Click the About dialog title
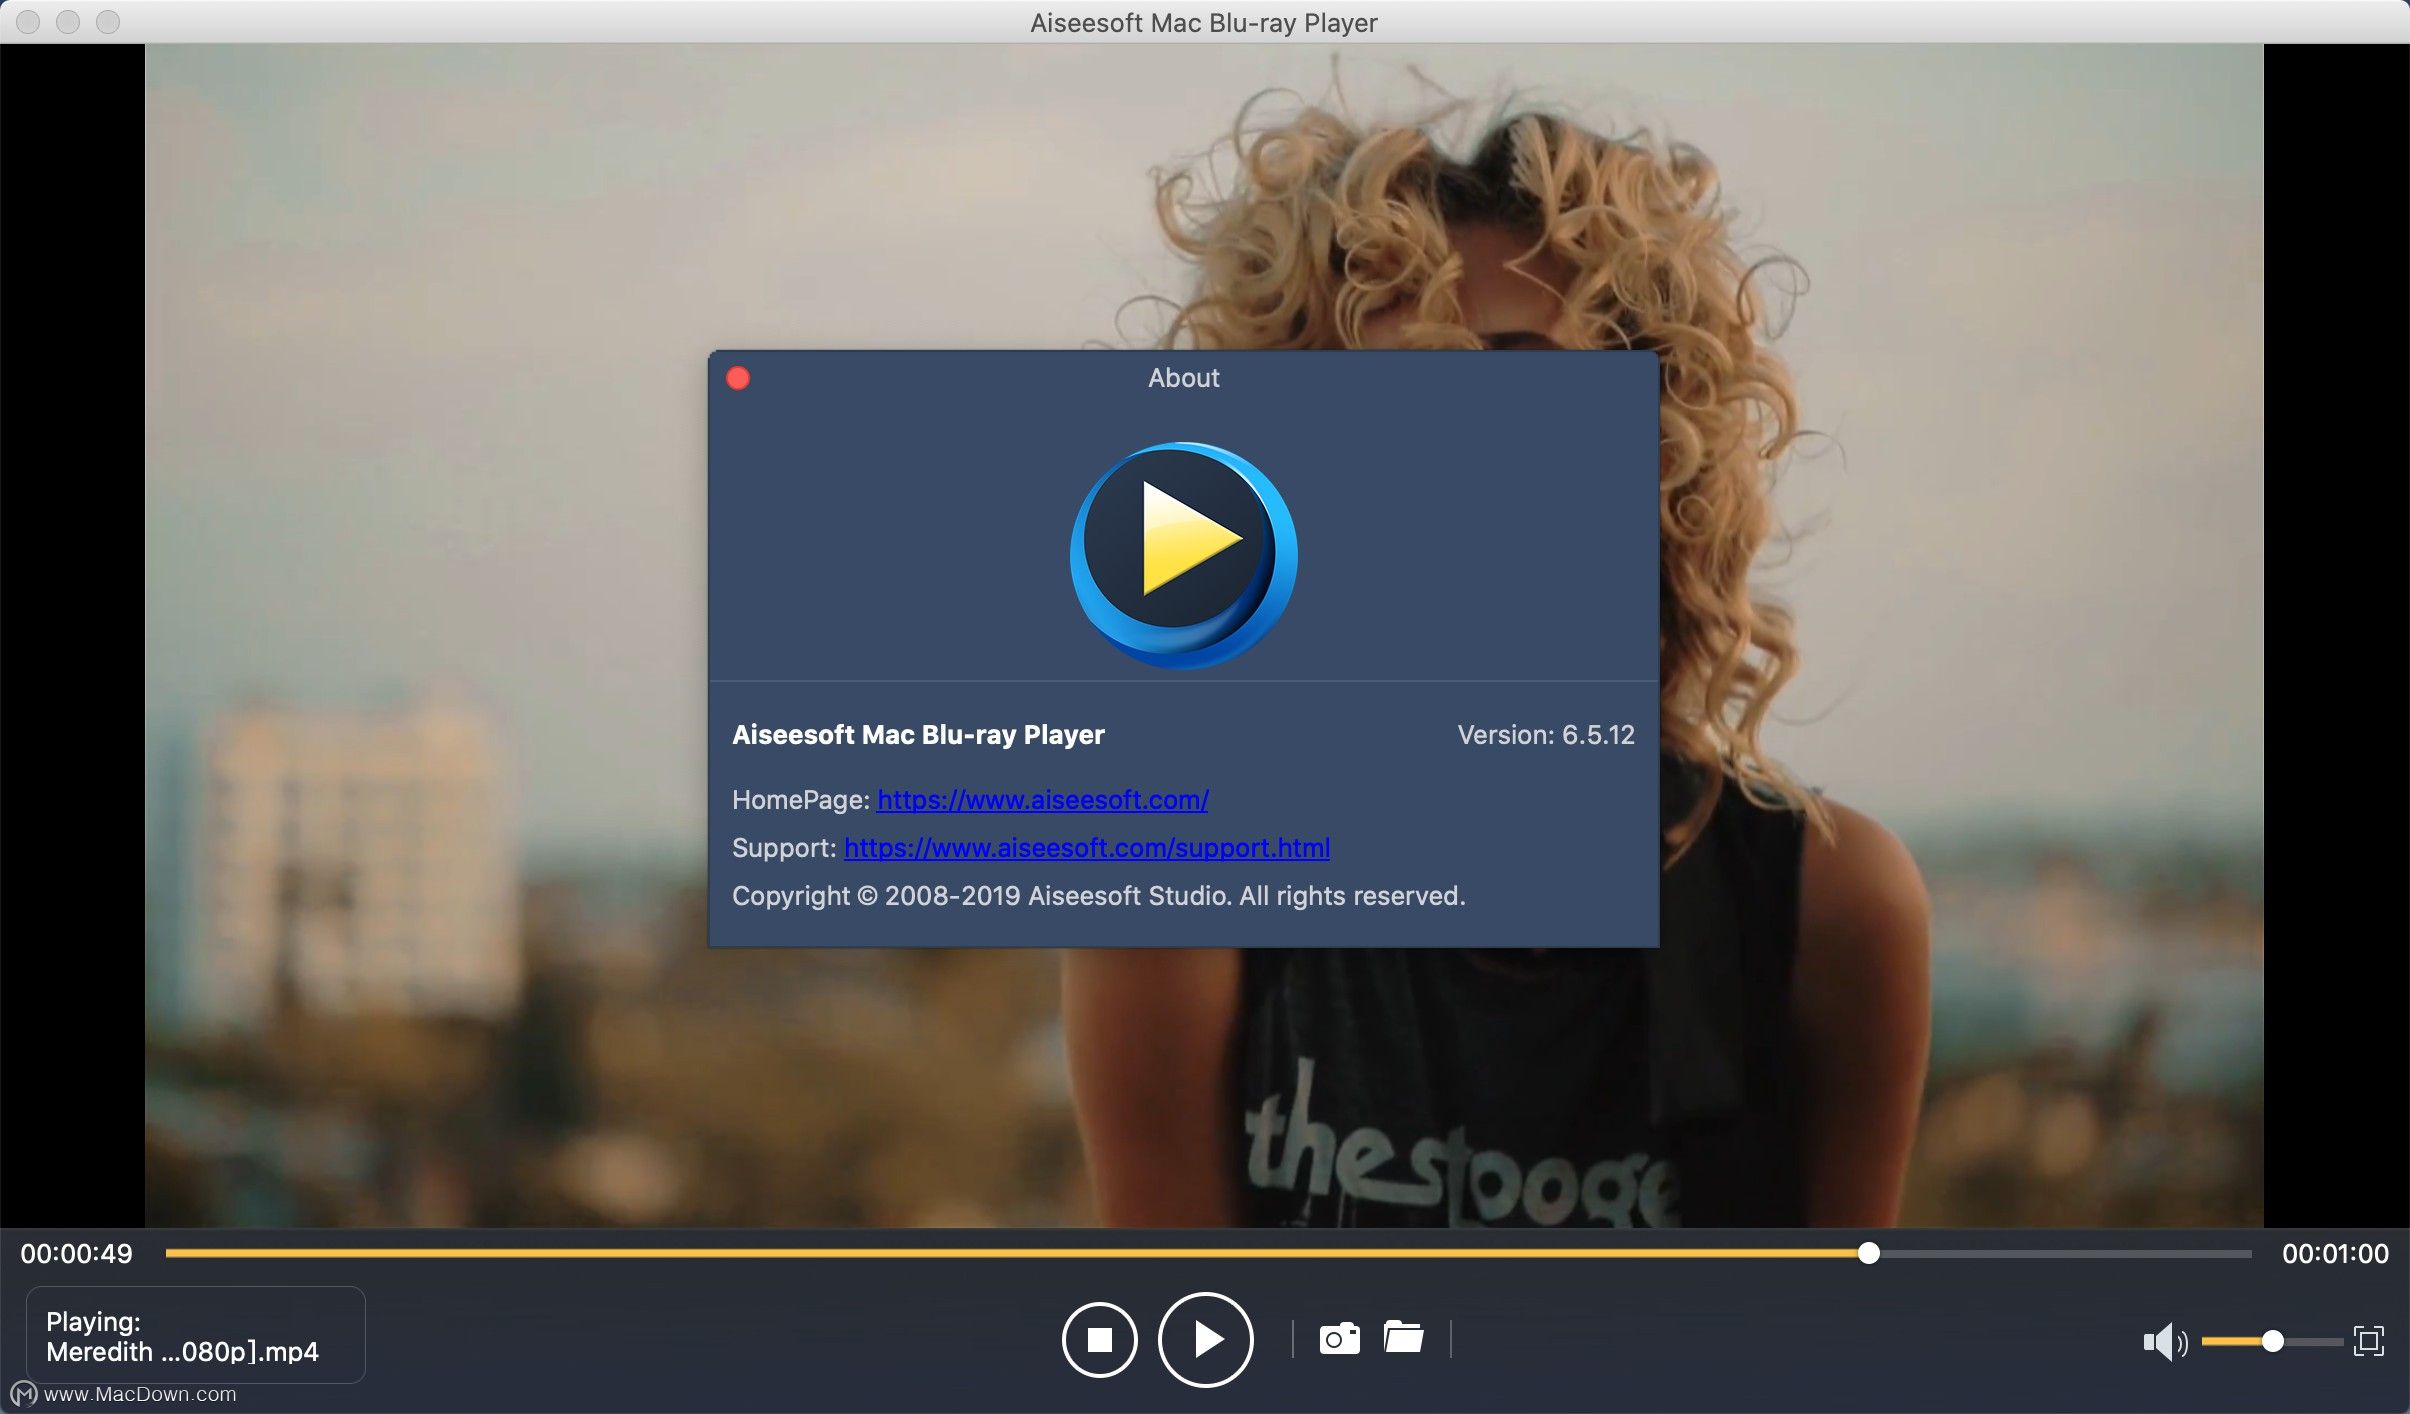2410x1414 pixels. pyautogui.click(x=1183, y=378)
